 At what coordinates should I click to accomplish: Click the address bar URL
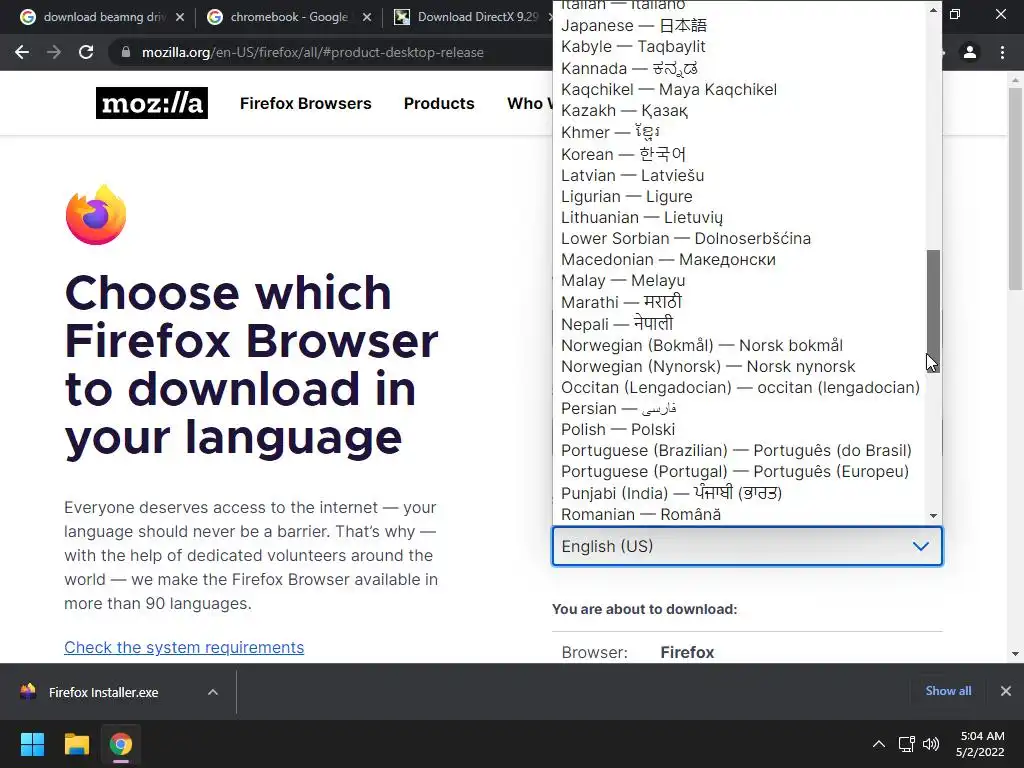312,52
